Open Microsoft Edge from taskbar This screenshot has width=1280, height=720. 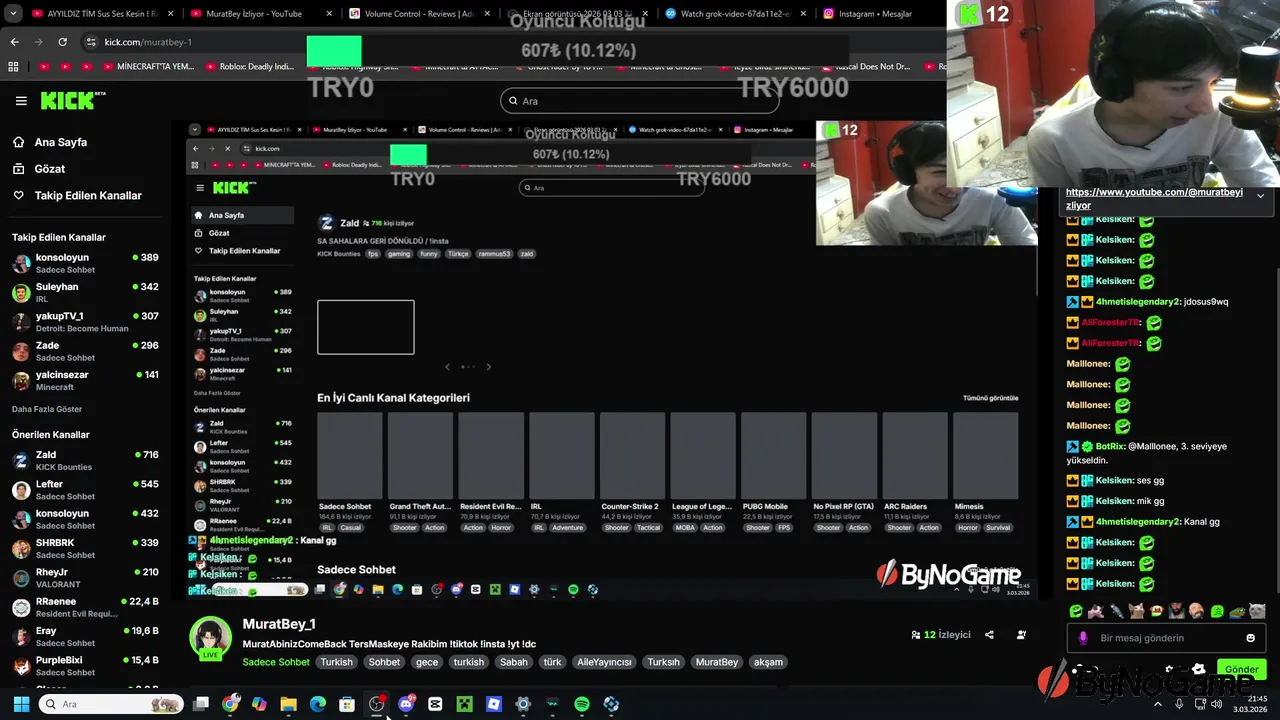(x=318, y=704)
